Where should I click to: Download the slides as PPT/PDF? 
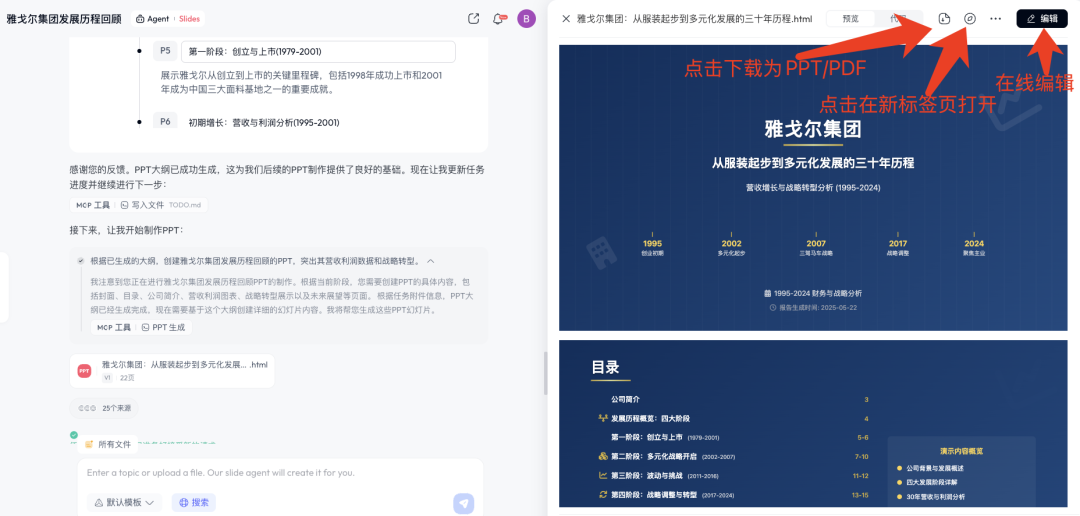(x=944, y=19)
